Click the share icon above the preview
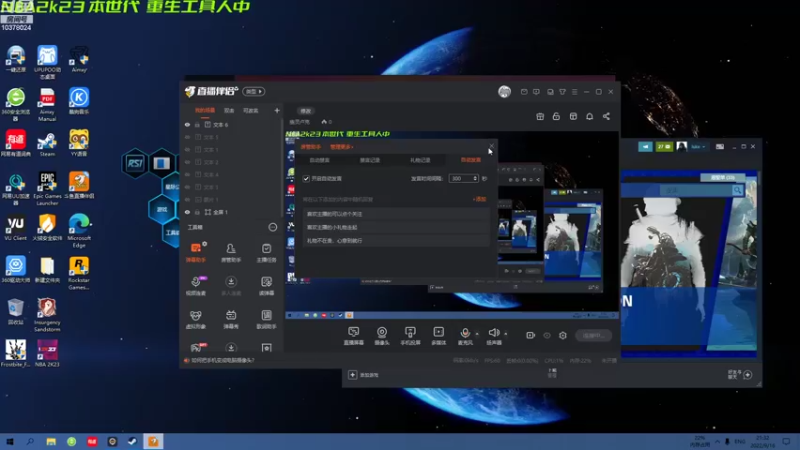The image size is (800, 450). pyautogui.click(x=606, y=116)
